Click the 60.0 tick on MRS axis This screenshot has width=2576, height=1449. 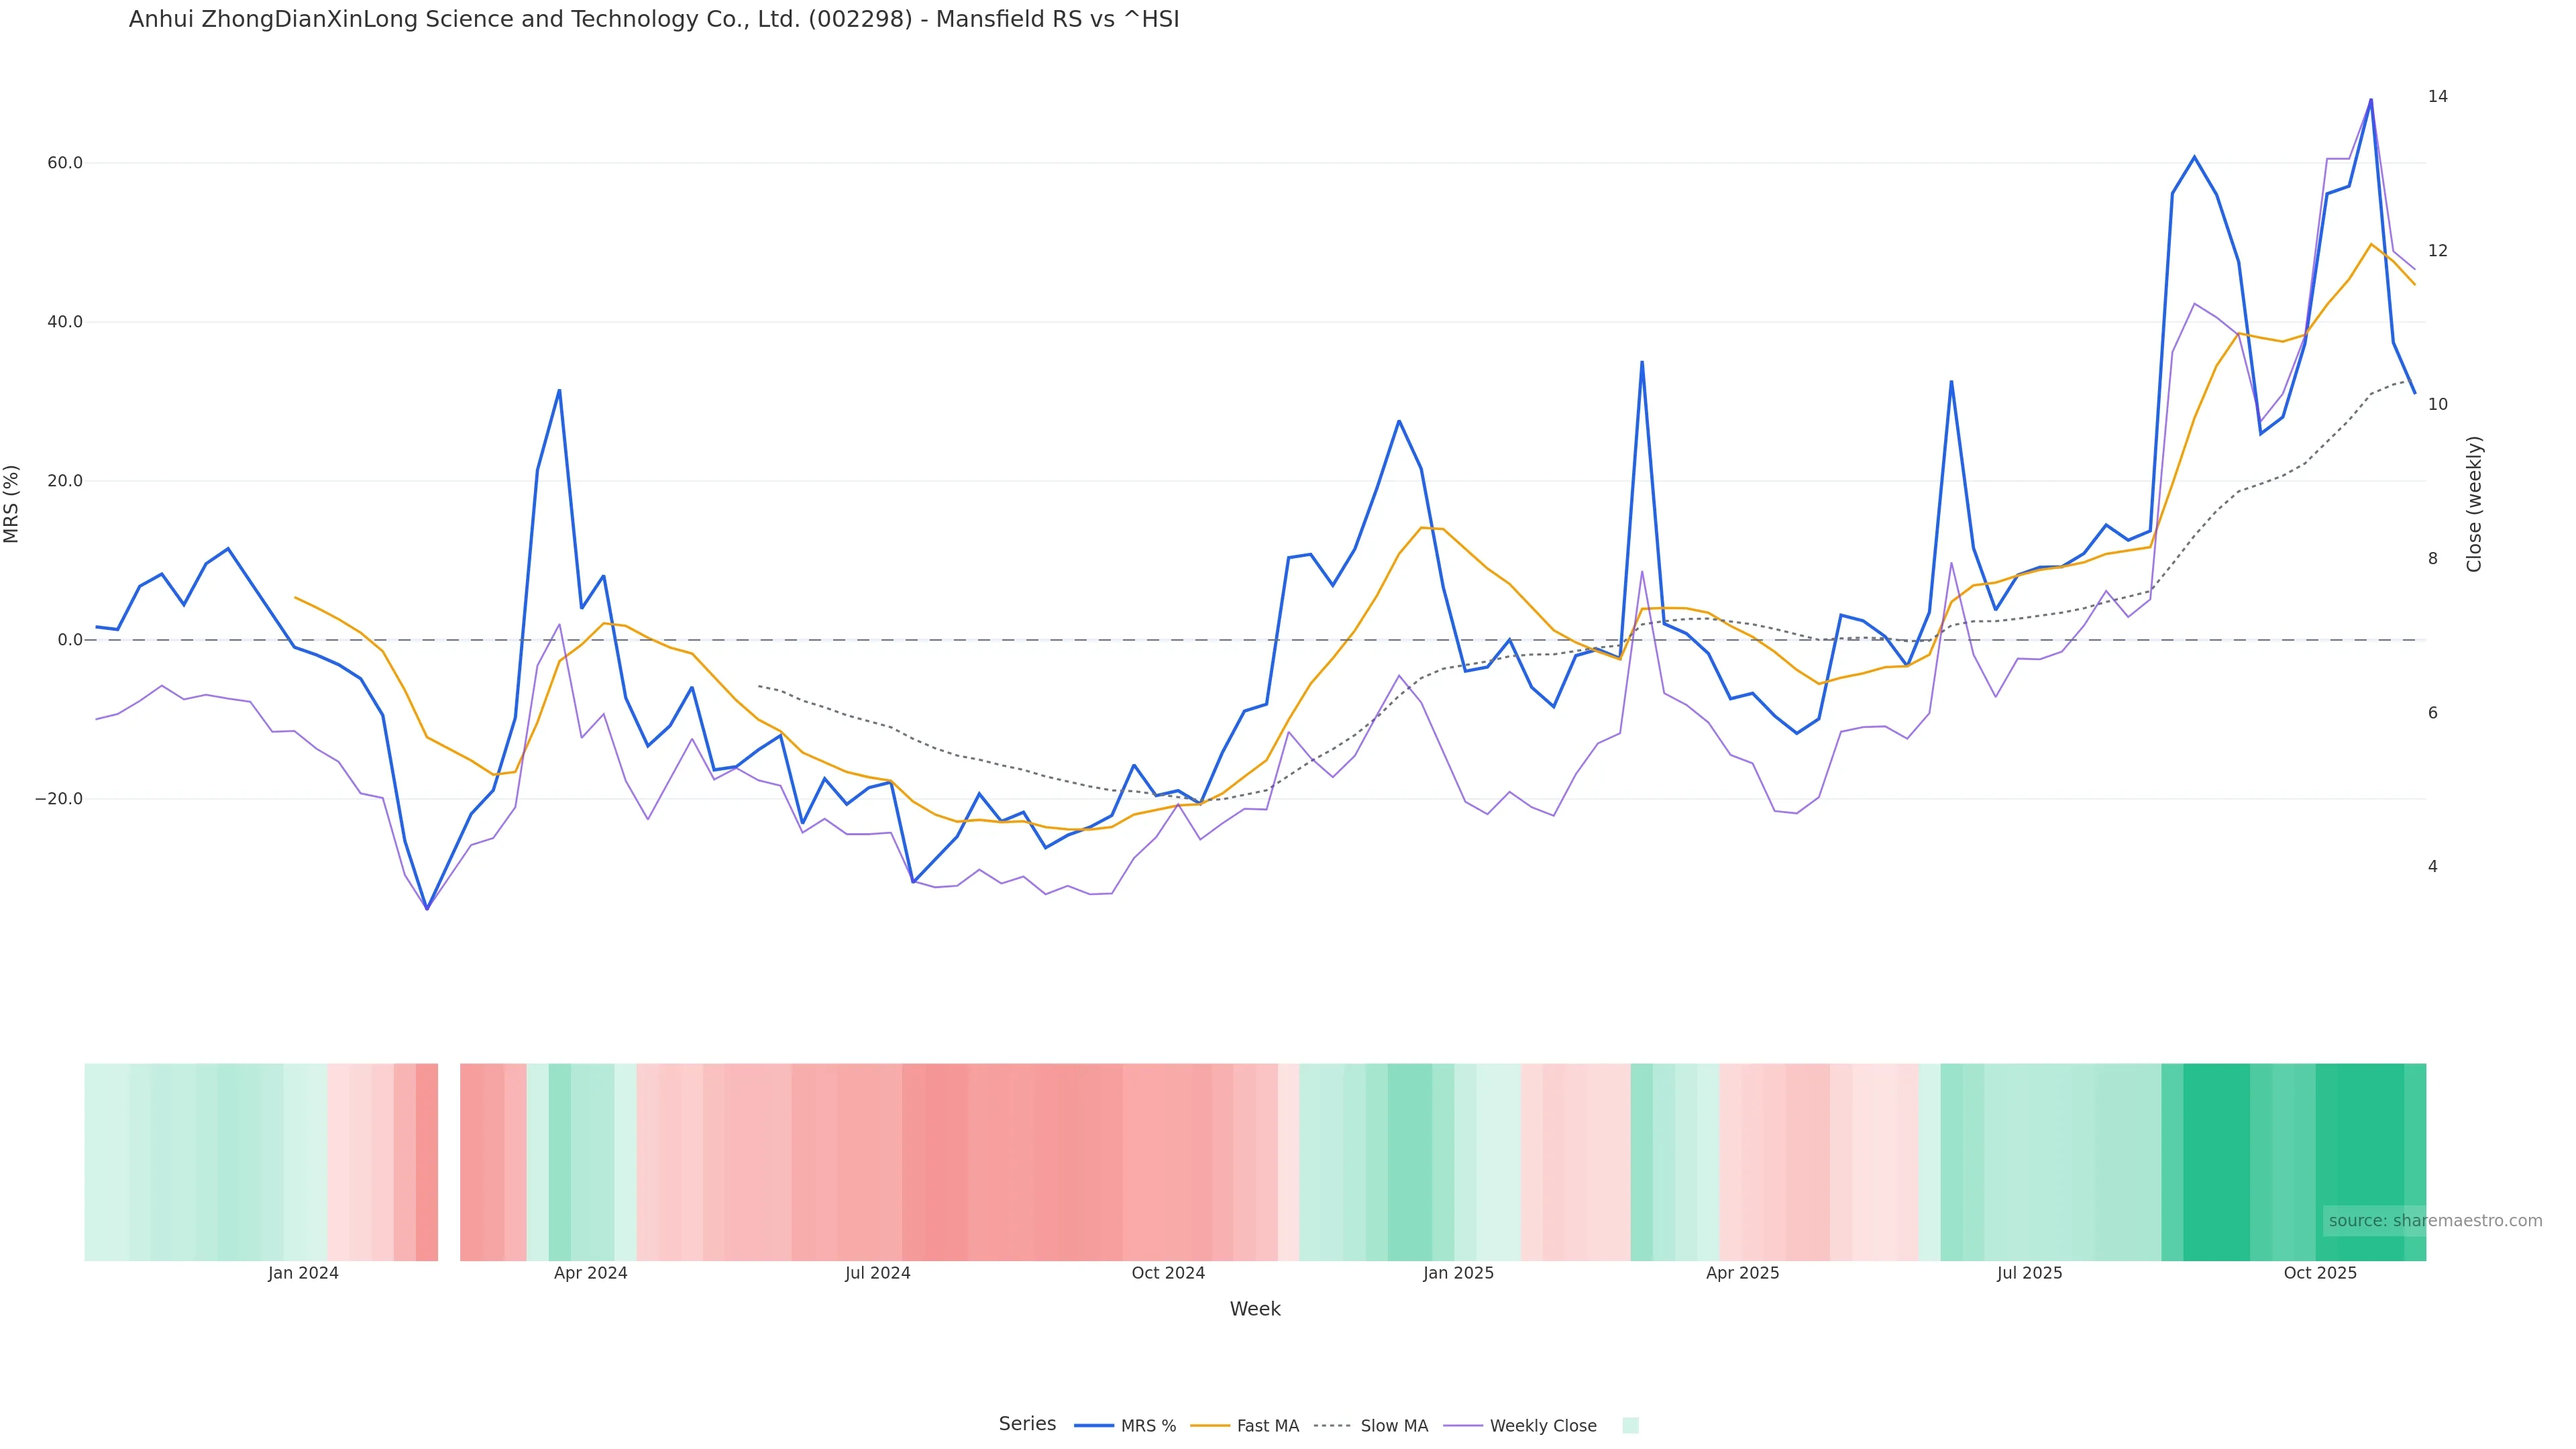pyautogui.click(x=65, y=163)
